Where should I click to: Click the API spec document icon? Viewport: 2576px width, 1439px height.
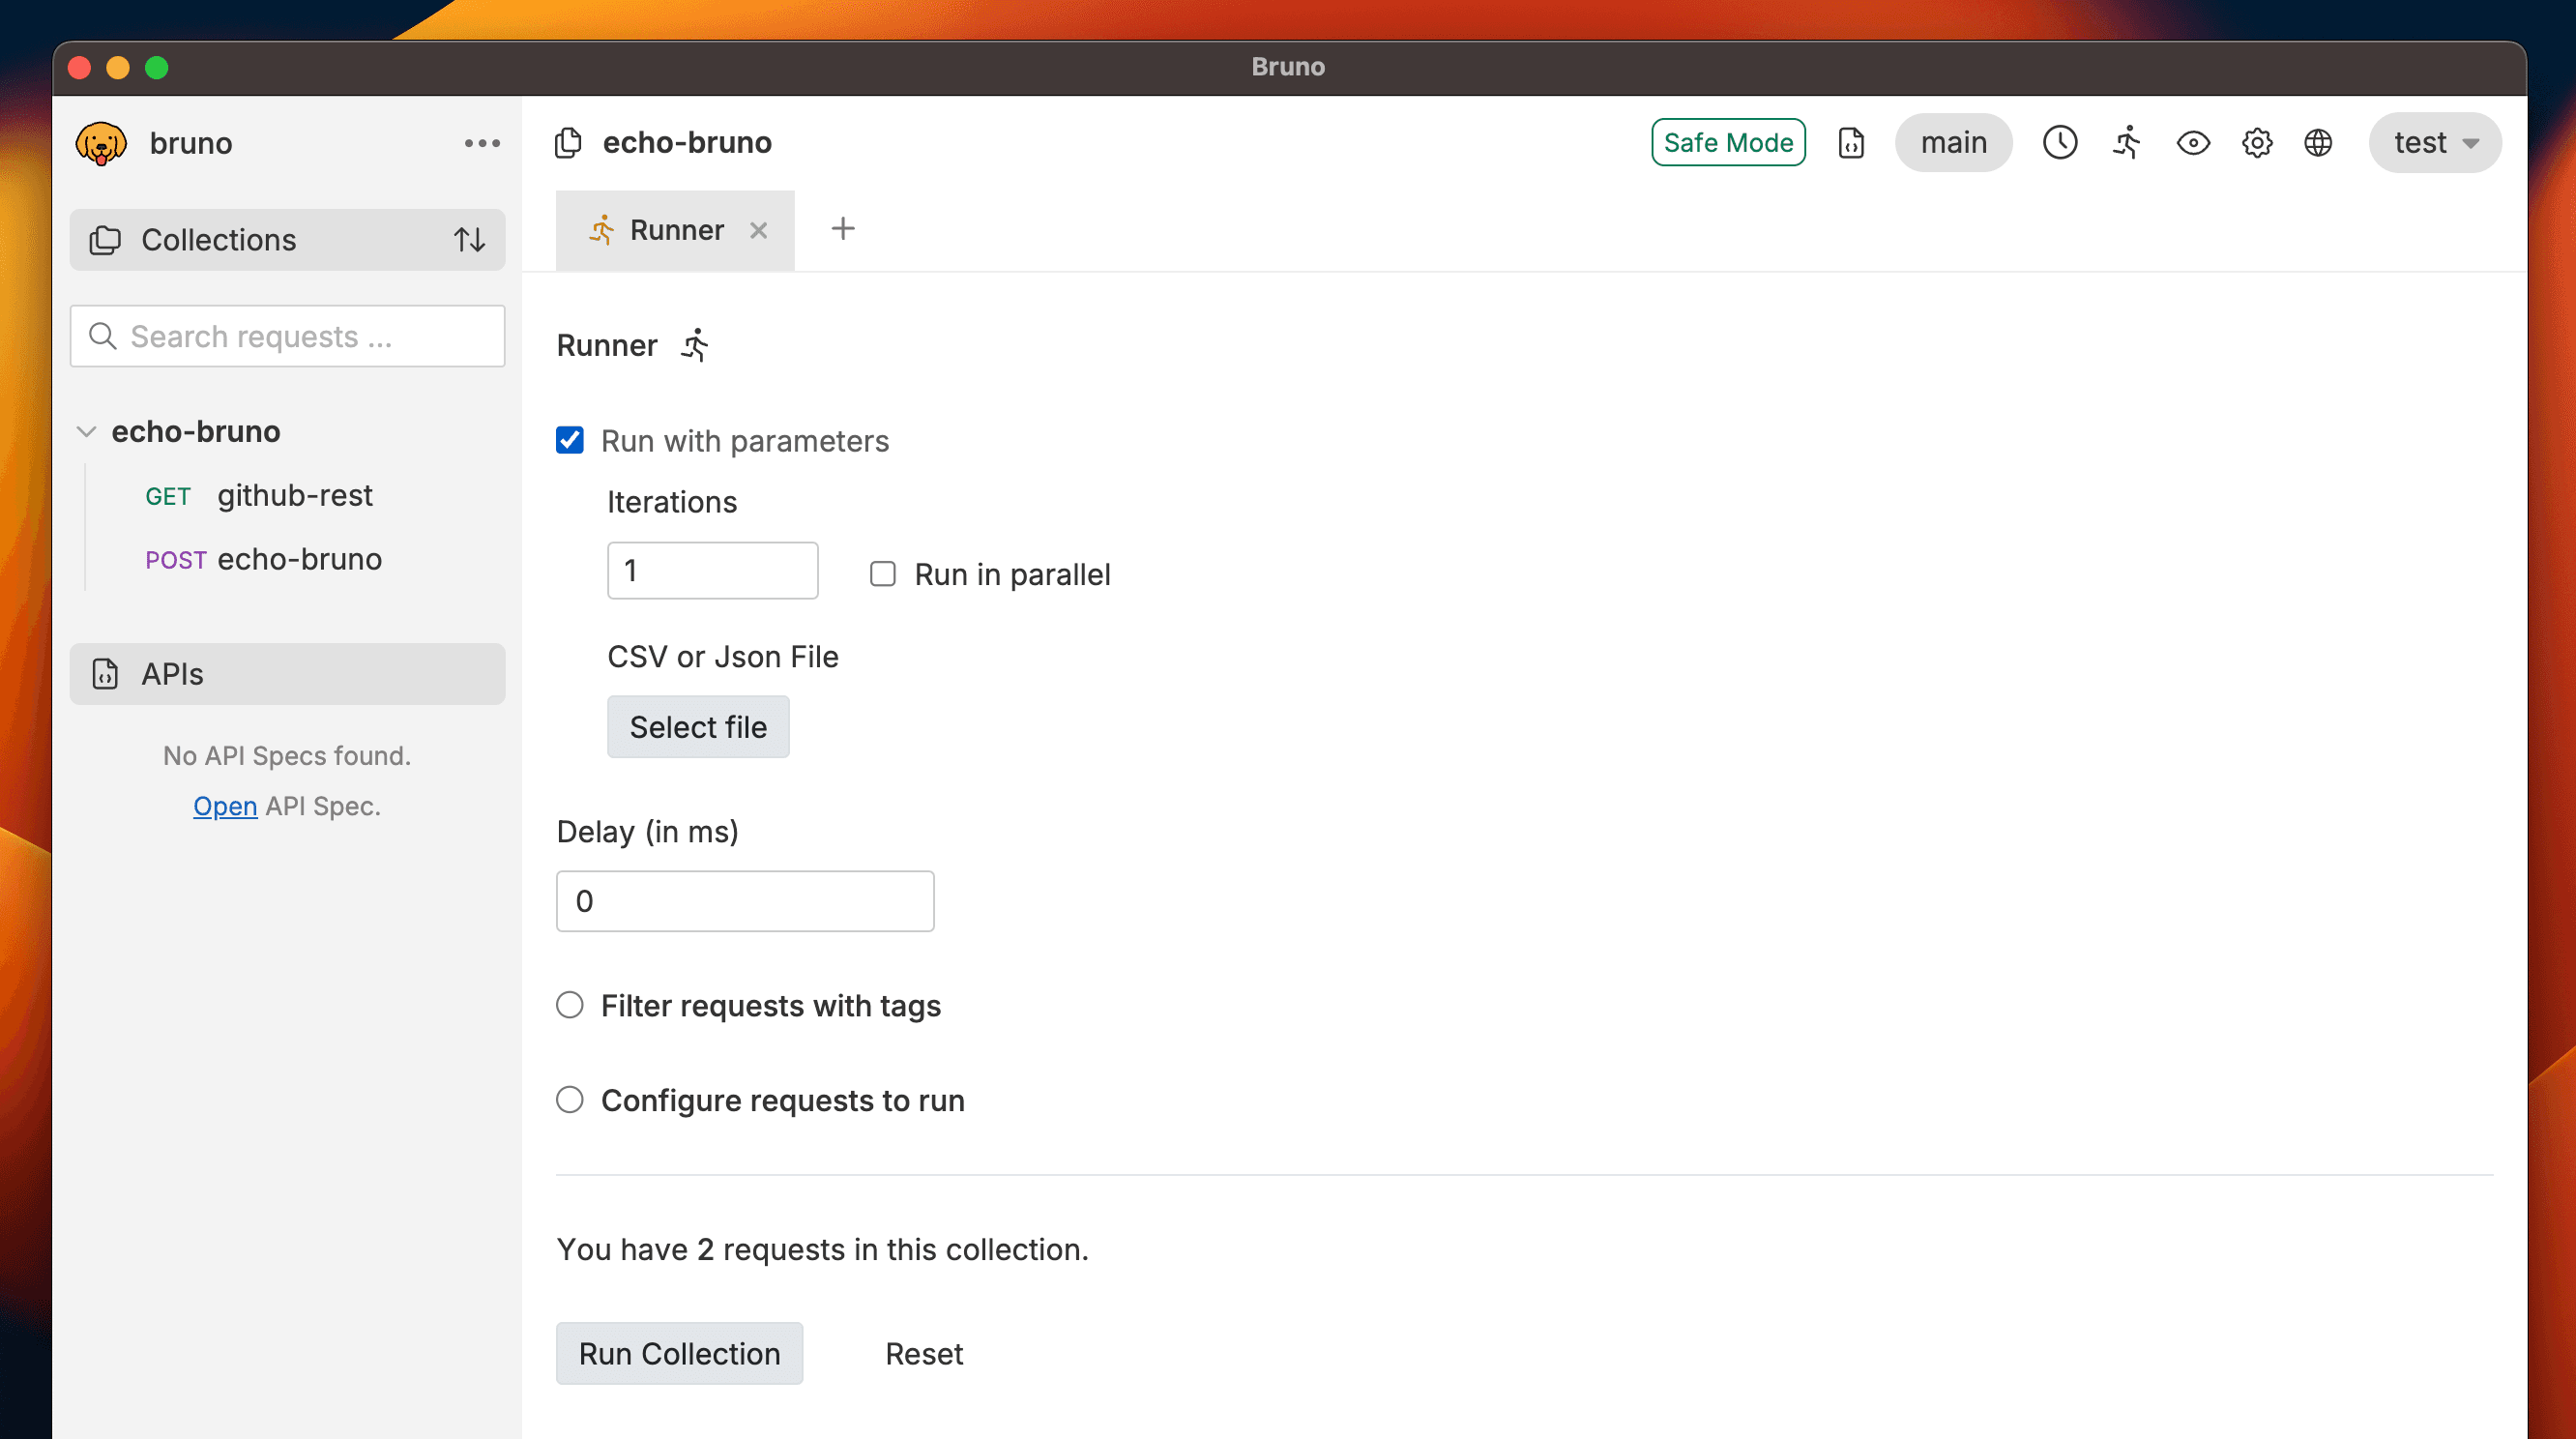pyautogui.click(x=1851, y=143)
